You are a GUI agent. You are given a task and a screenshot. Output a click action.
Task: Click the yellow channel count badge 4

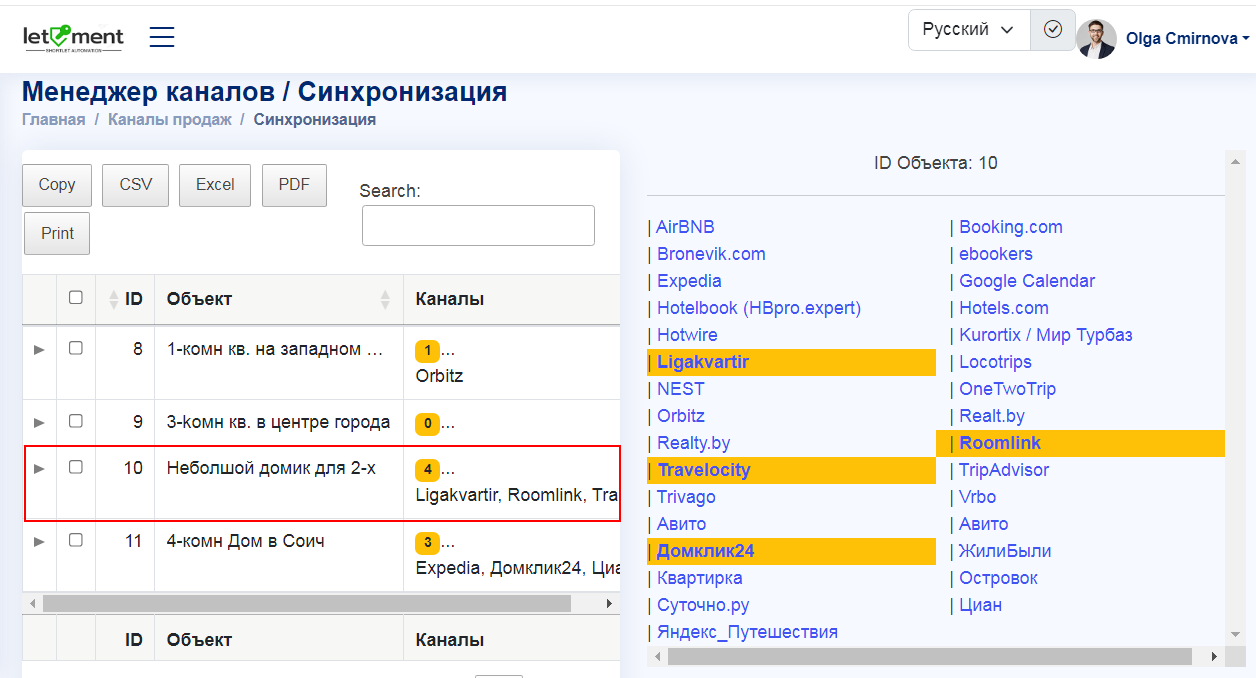pos(427,468)
